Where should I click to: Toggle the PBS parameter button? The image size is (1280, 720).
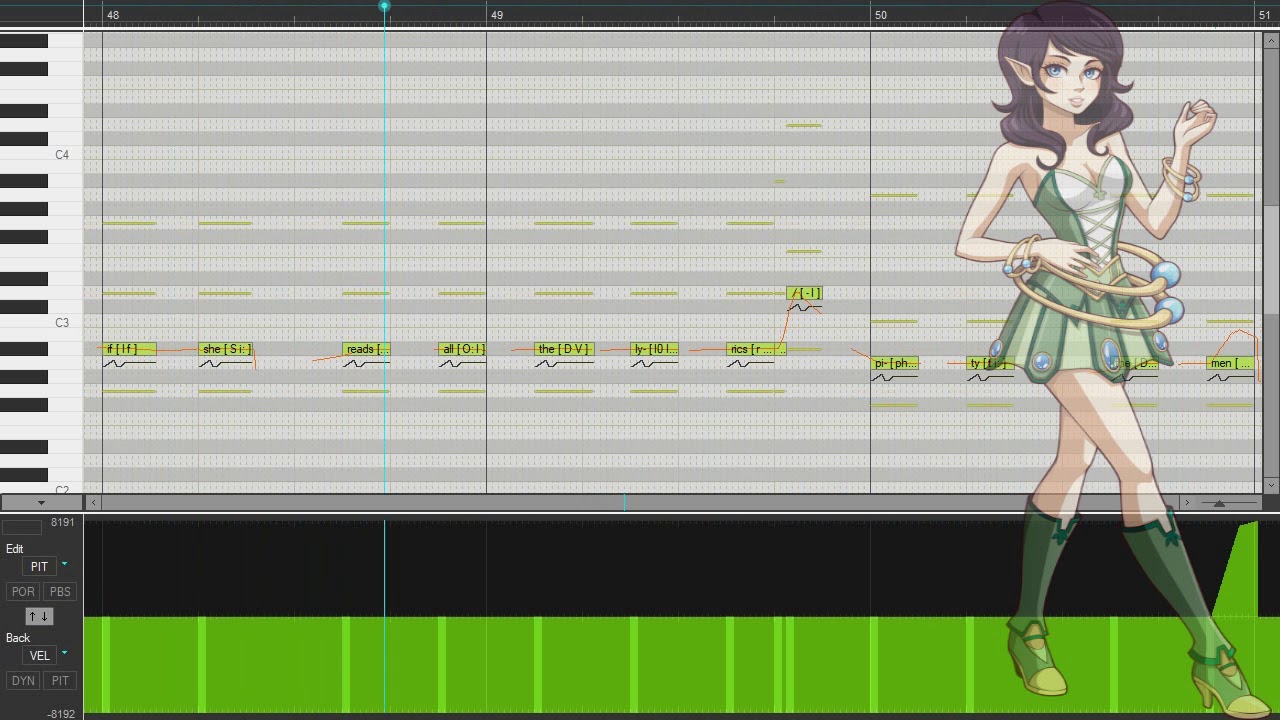click(60, 591)
